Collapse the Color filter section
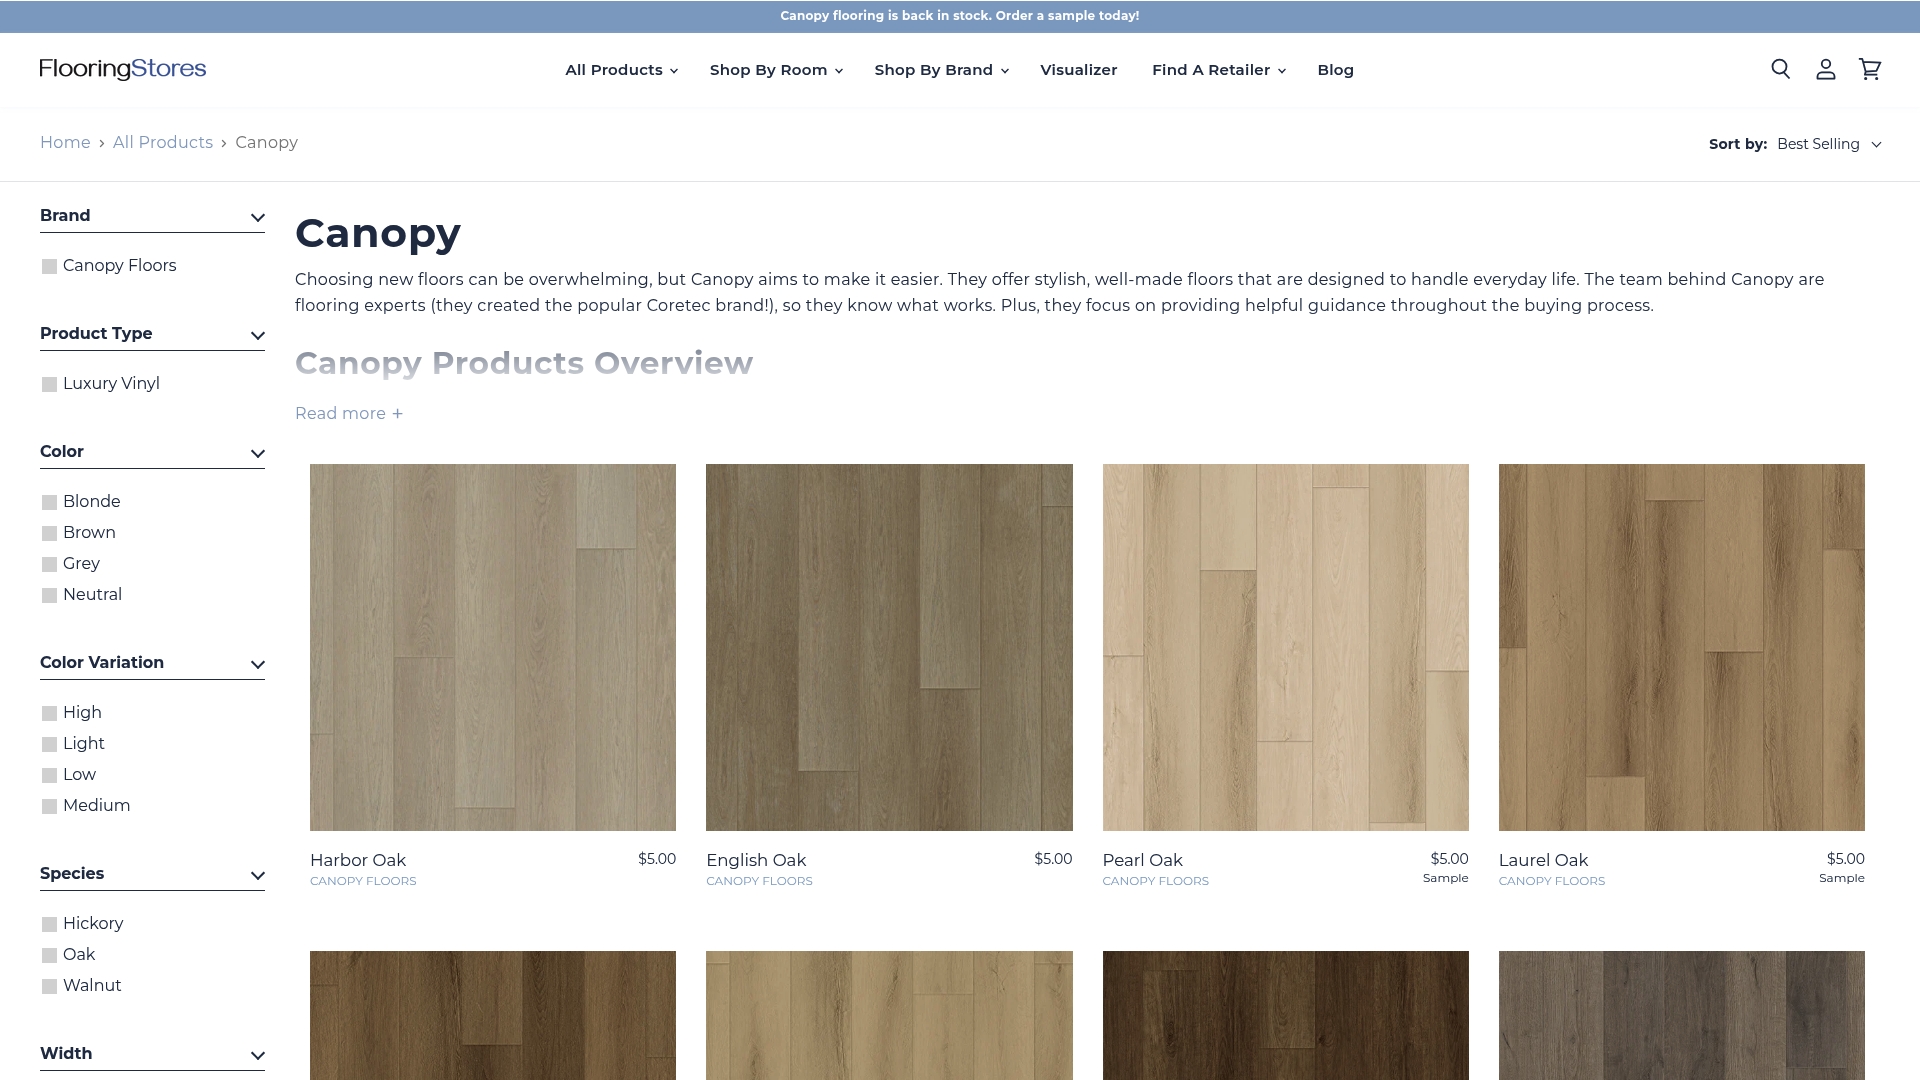The height and width of the screenshot is (1080, 1920). (x=257, y=453)
